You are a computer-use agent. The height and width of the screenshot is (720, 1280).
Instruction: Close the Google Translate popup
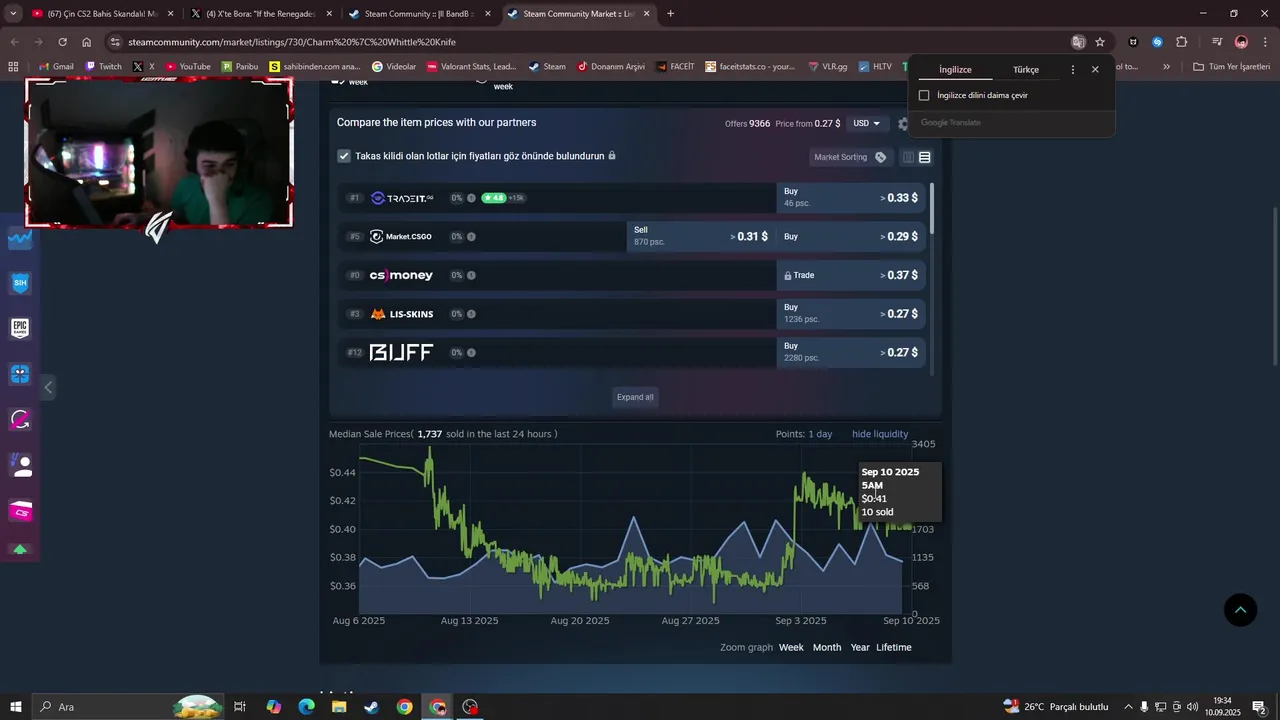1095,70
